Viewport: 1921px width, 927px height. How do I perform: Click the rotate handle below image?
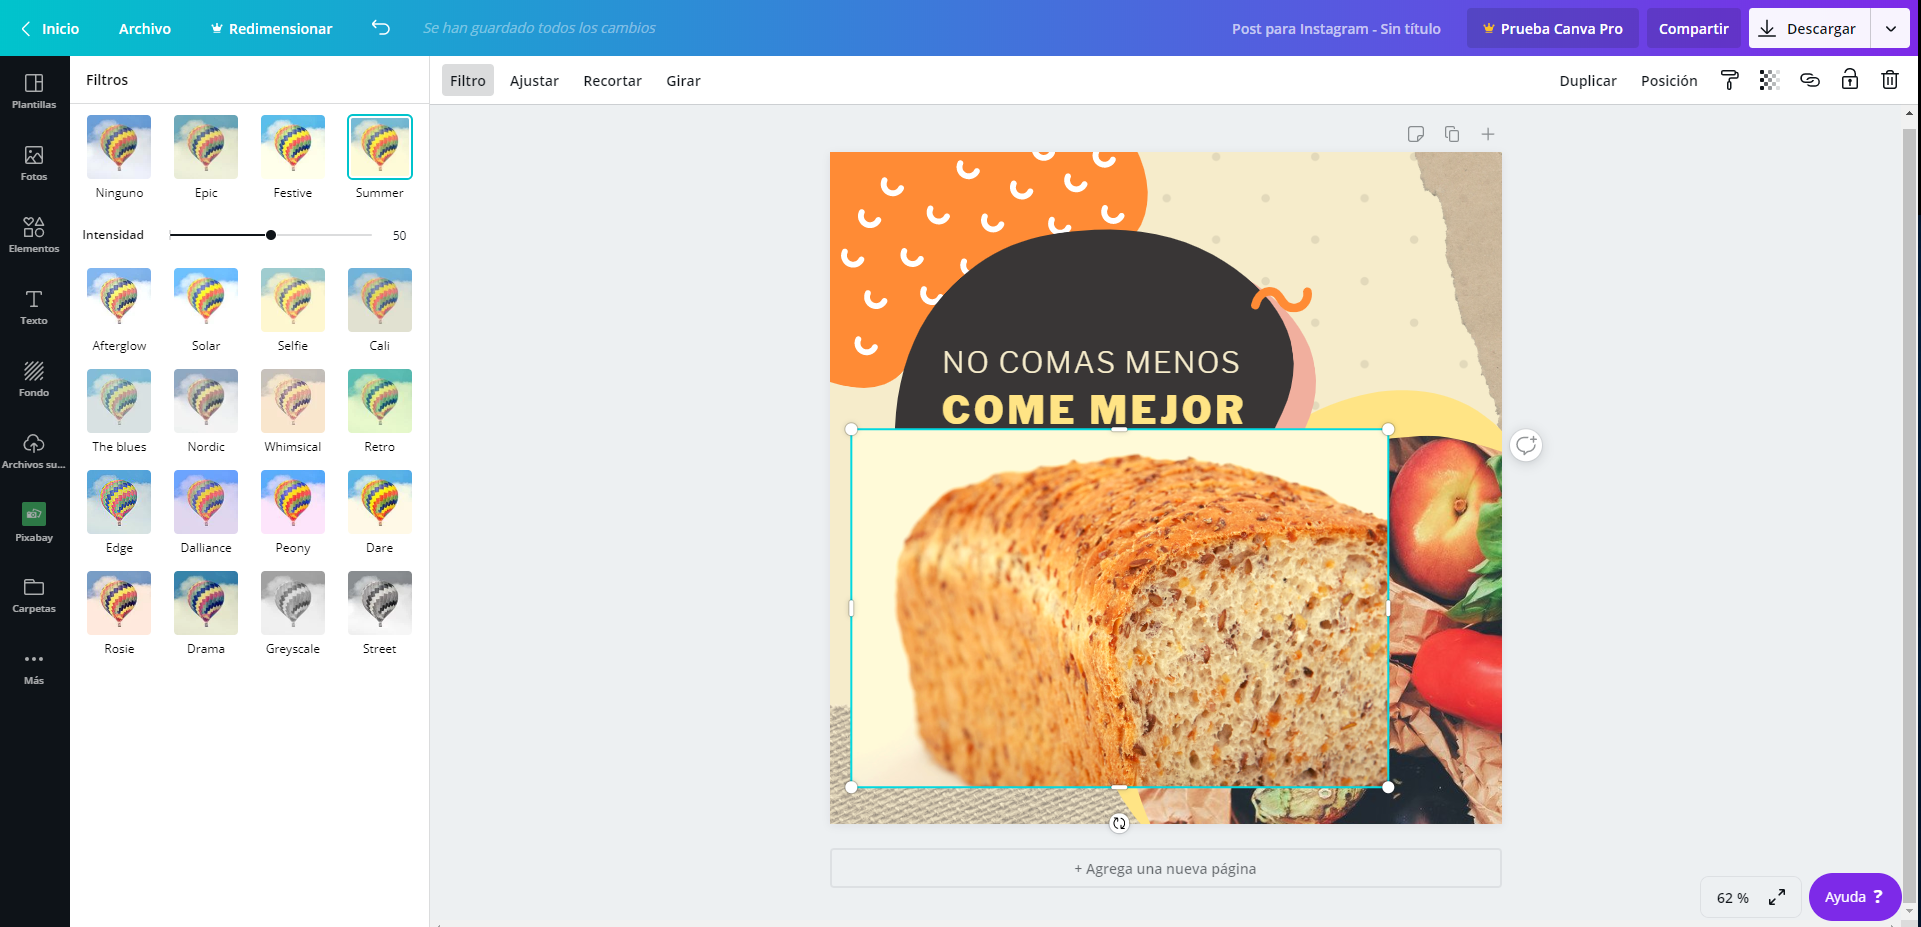[x=1119, y=823]
